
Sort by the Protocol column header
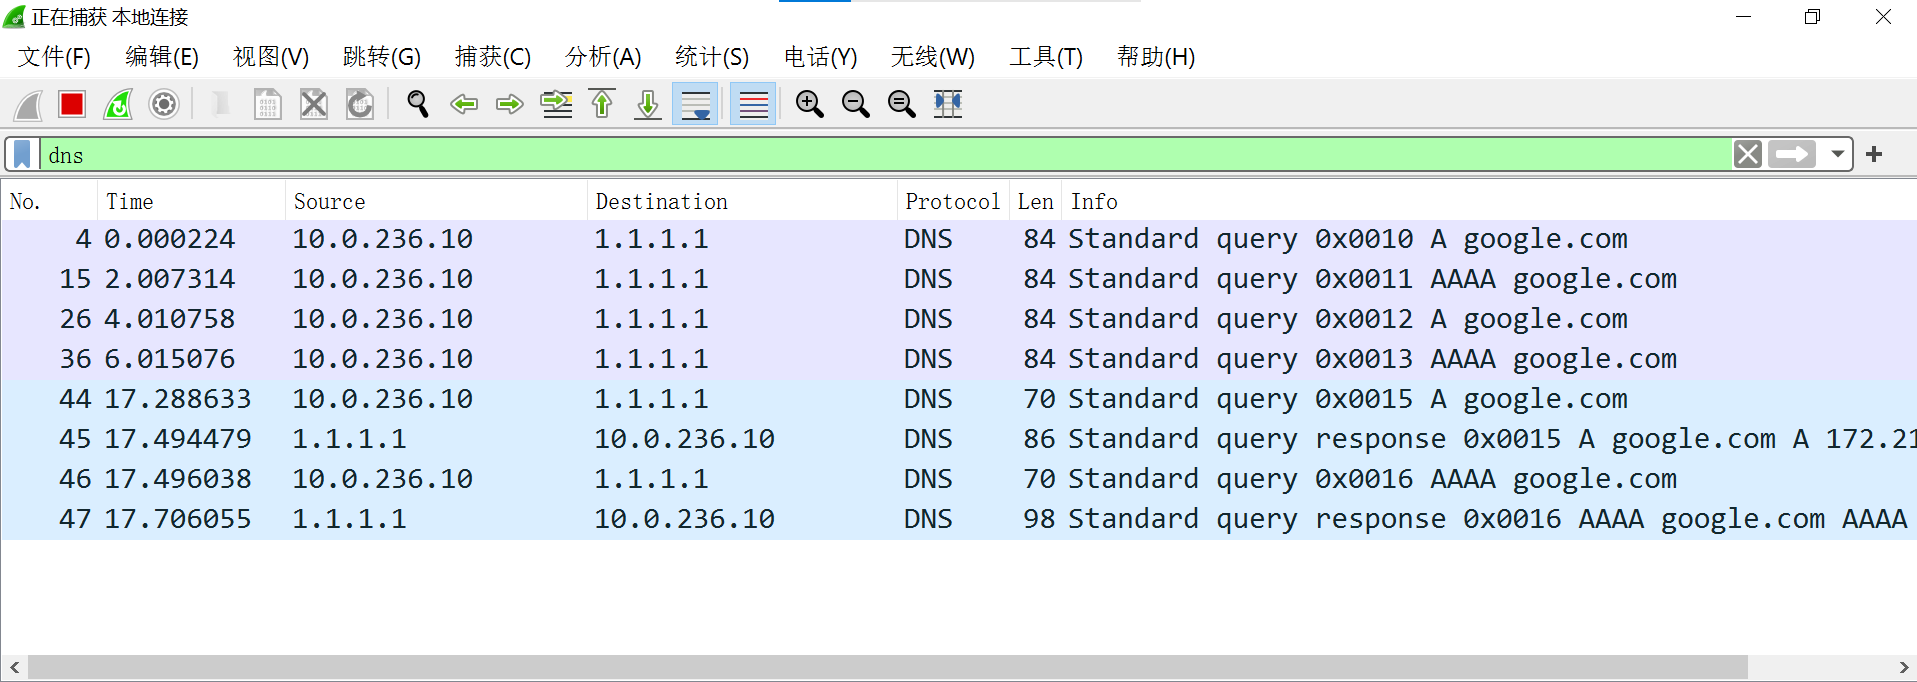(953, 201)
